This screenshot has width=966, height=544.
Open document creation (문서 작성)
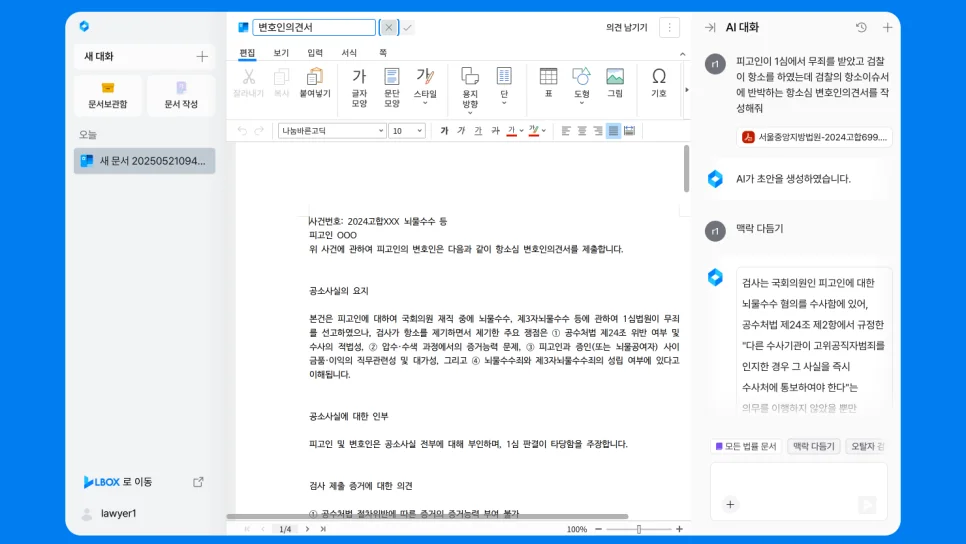181,95
